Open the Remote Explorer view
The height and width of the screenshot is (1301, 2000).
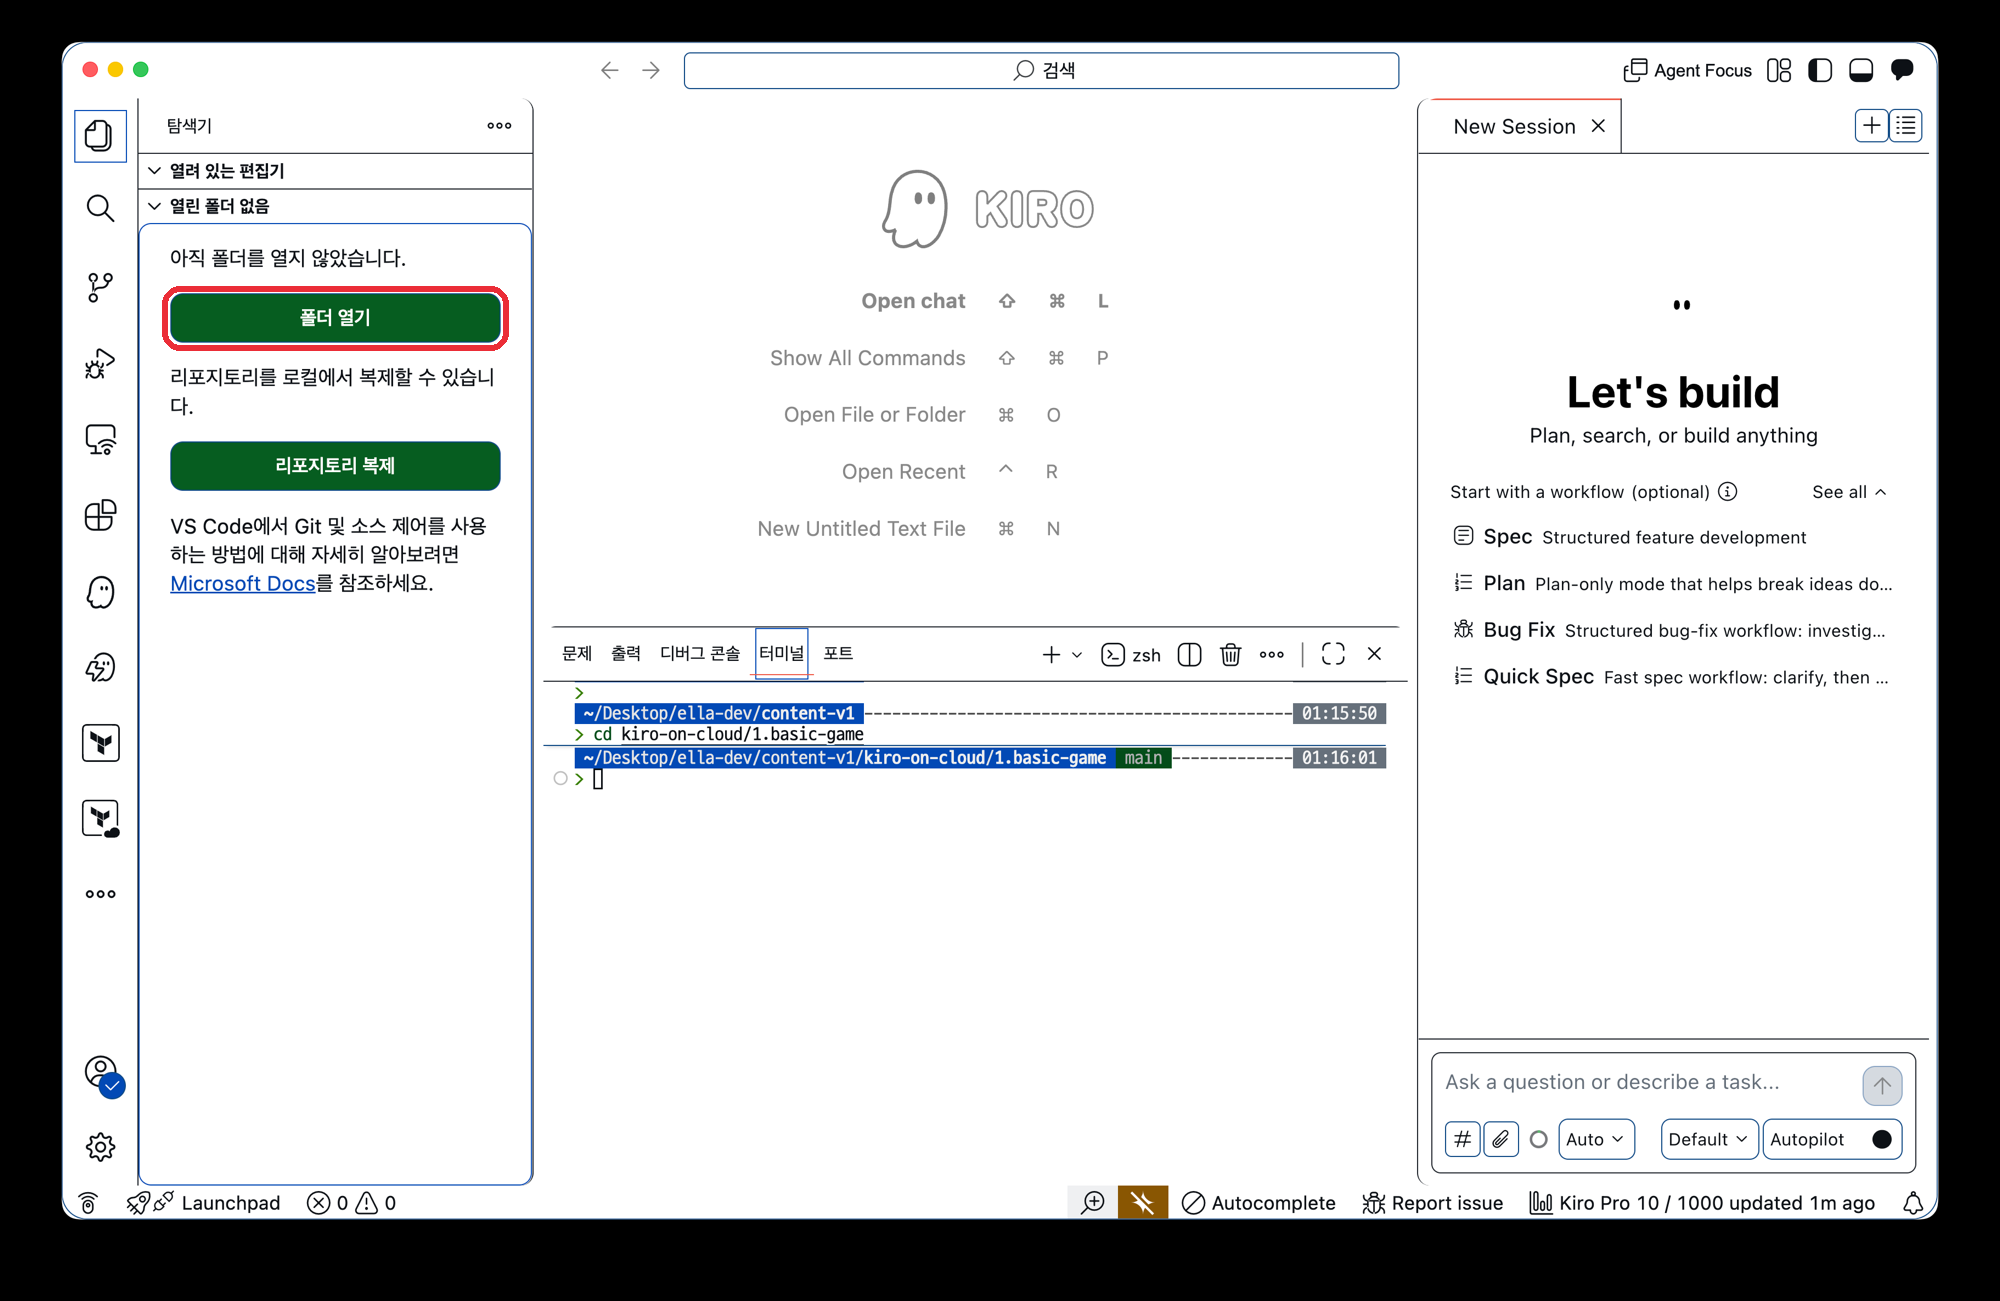[x=100, y=440]
